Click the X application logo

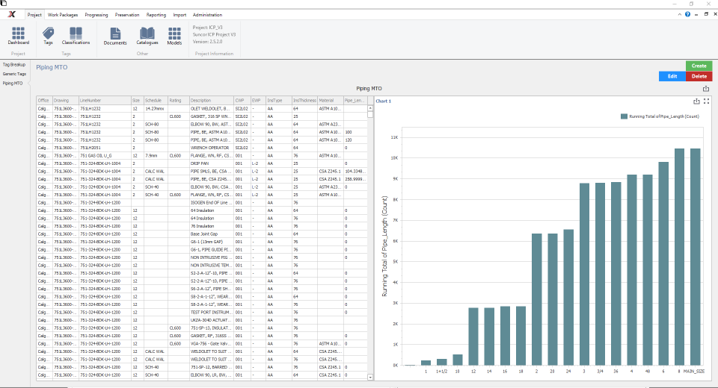[12, 14]
